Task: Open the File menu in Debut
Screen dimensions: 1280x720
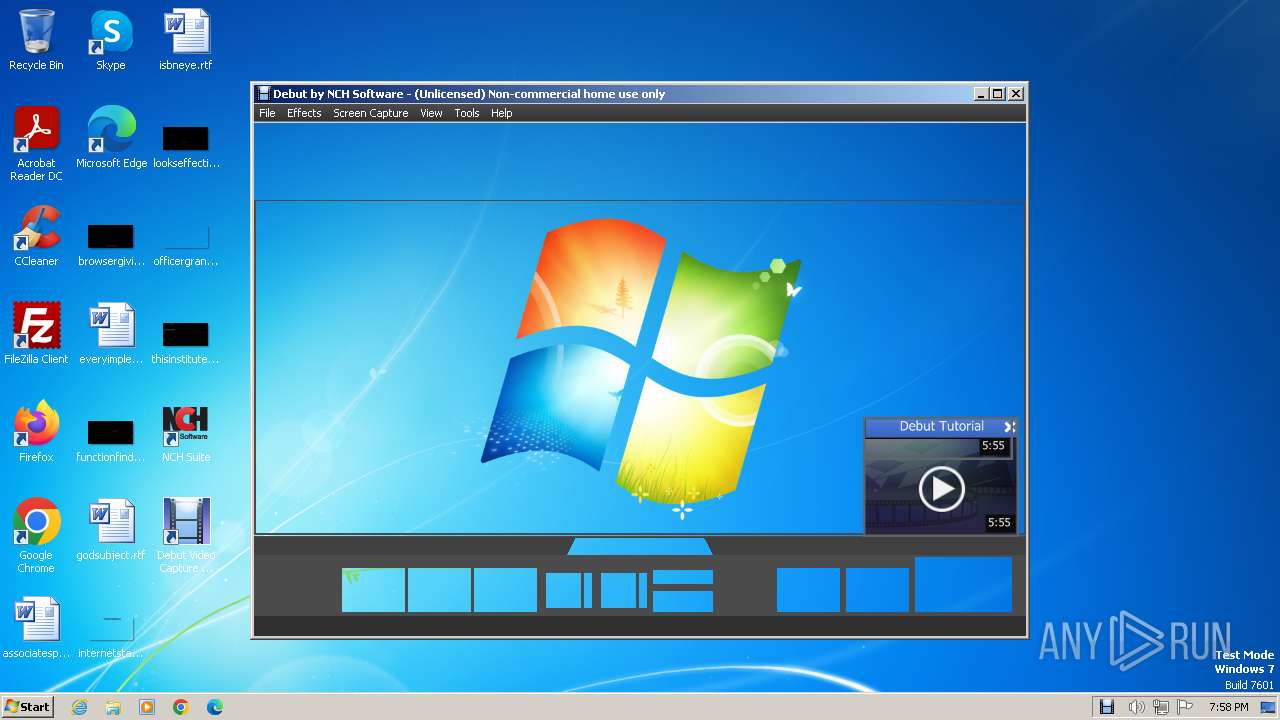Action: (x=267, y=113)
